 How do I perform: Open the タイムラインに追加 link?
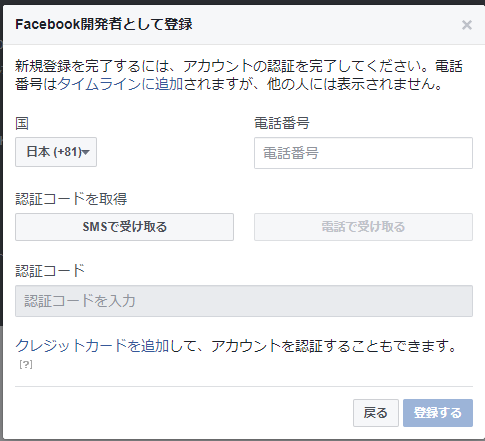coord(120,84)
